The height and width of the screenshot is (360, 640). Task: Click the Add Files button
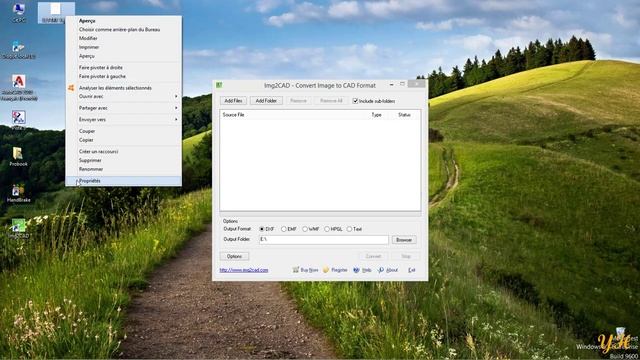233,100
